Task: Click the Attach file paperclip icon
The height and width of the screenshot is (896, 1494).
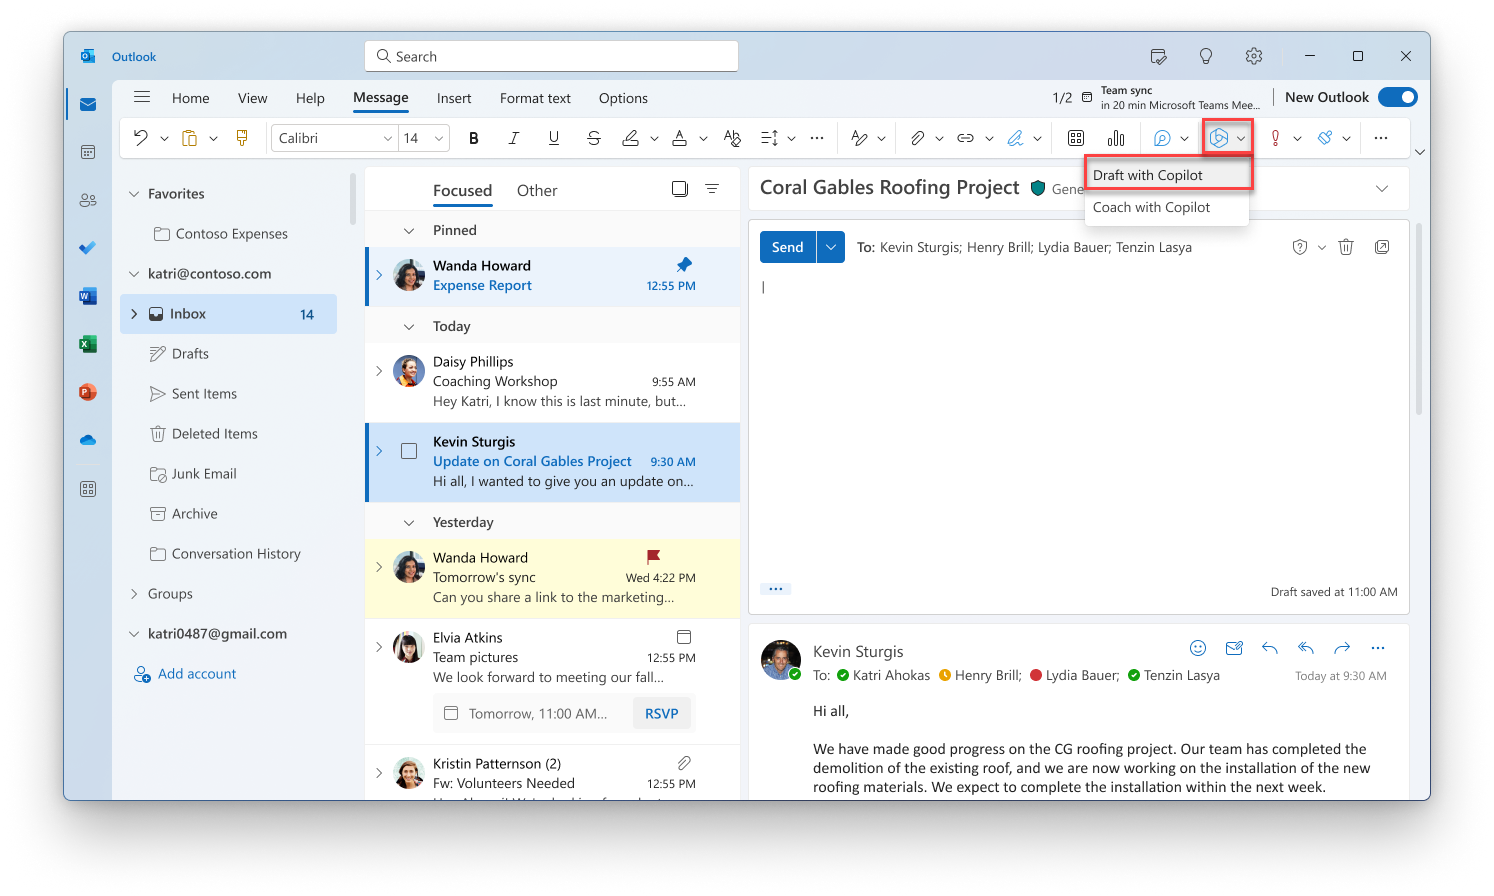Action: pyautogui.click(x=917, y=138)
